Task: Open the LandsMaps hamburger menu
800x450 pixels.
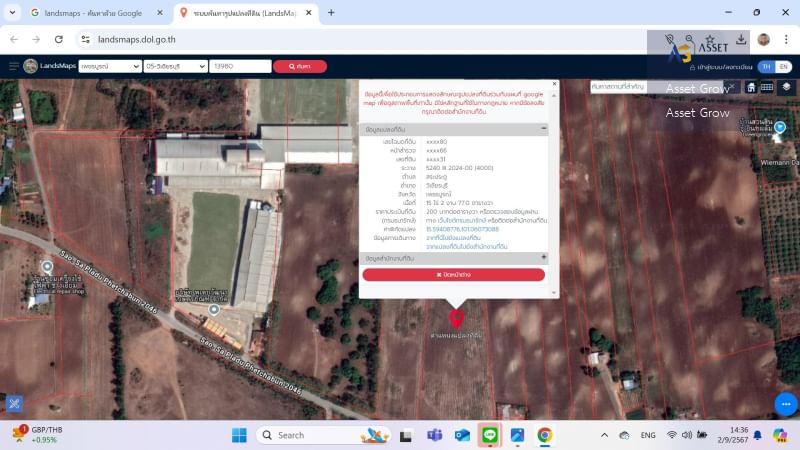Action: (14, 66)
